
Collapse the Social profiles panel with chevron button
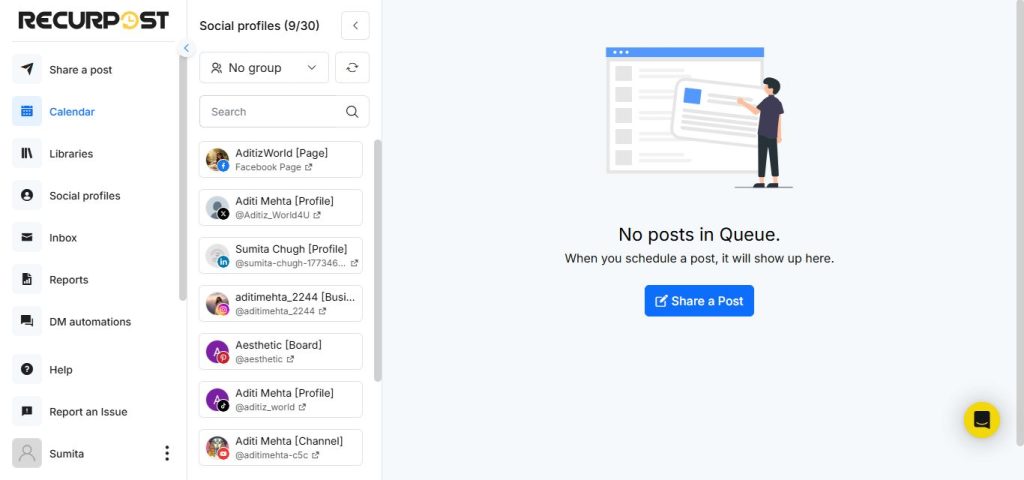(x=355, y=25)
